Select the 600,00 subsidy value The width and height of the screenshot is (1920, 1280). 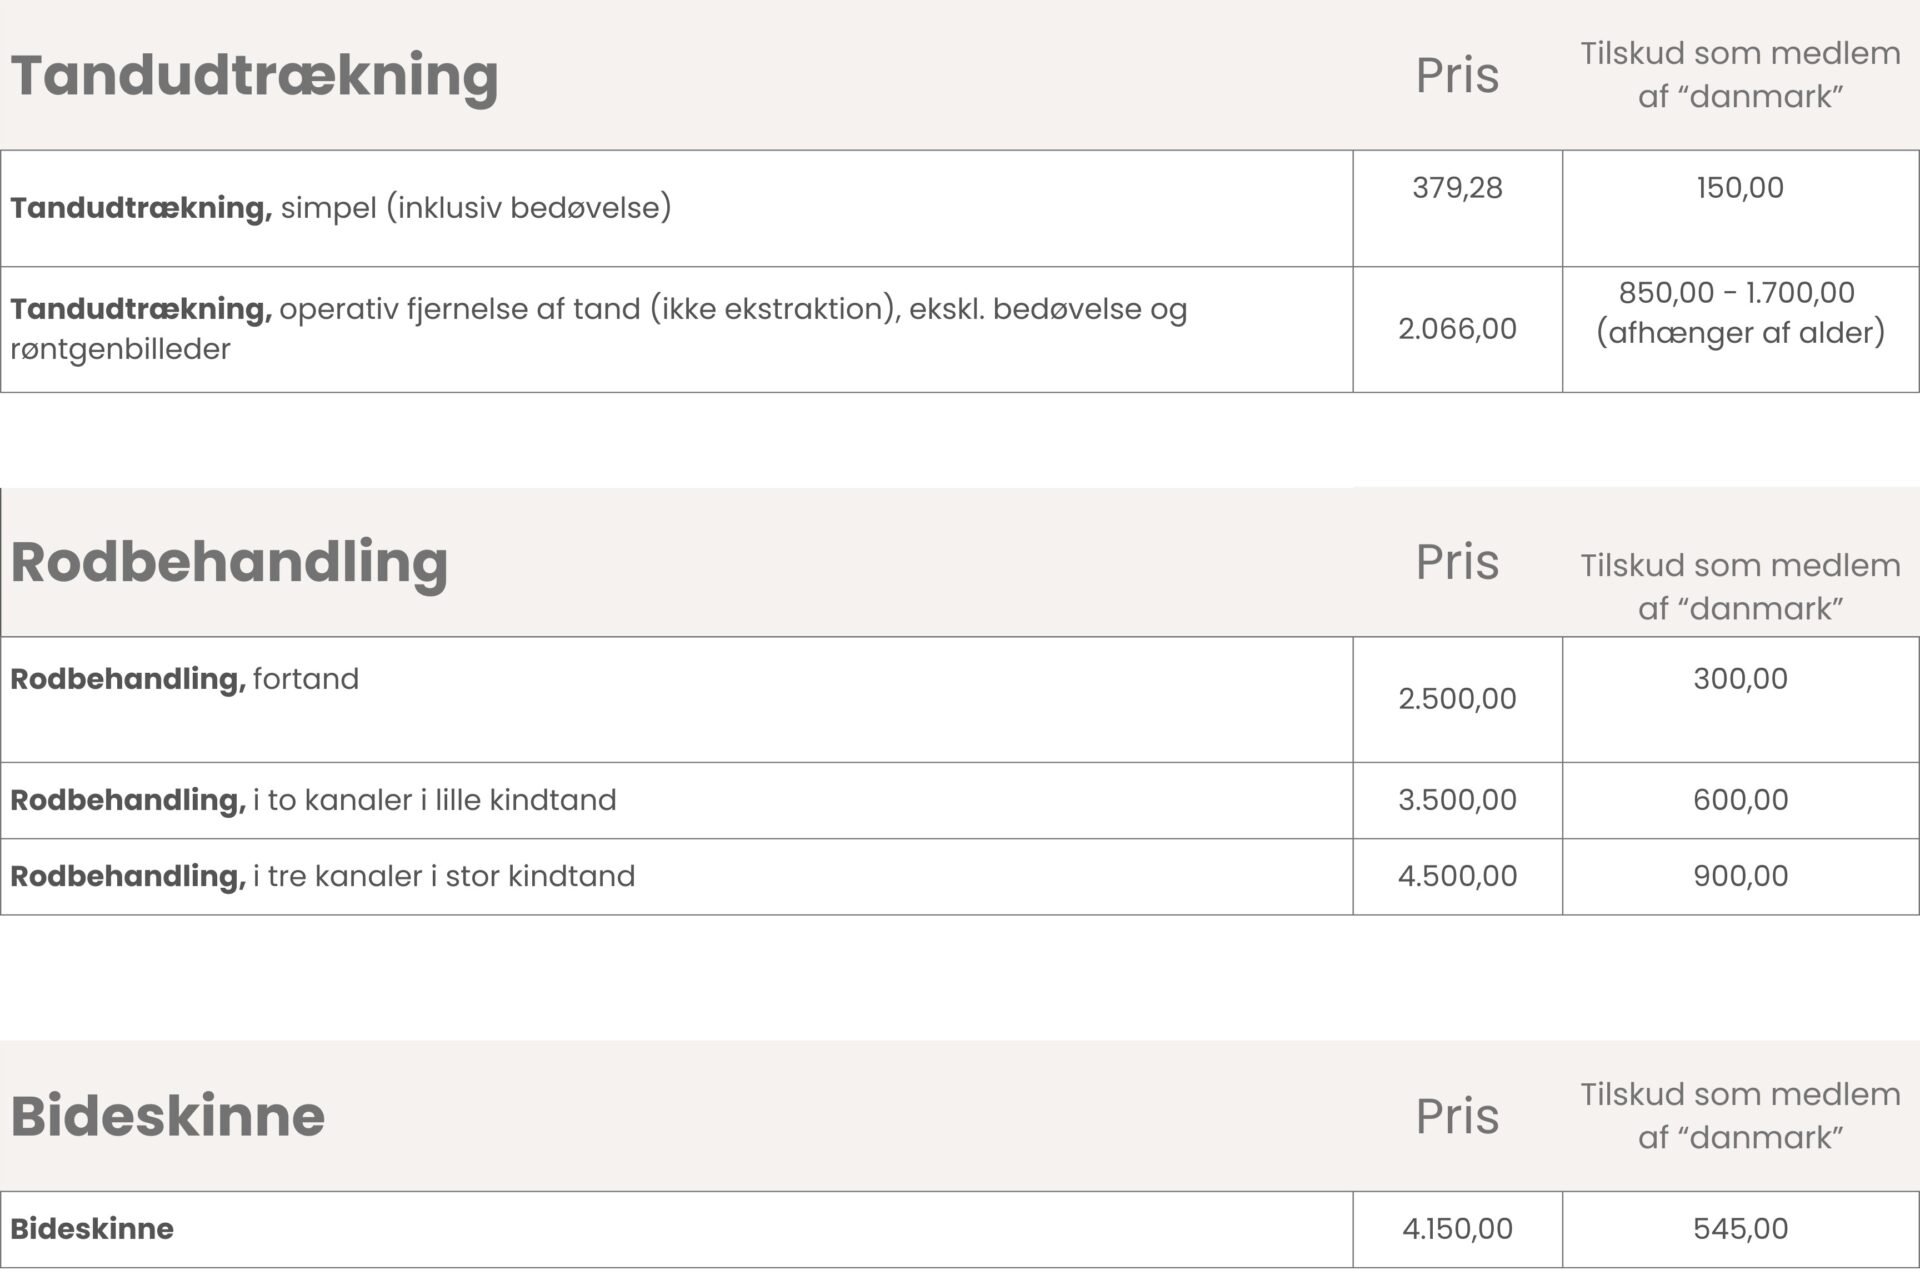(1740, 800)
